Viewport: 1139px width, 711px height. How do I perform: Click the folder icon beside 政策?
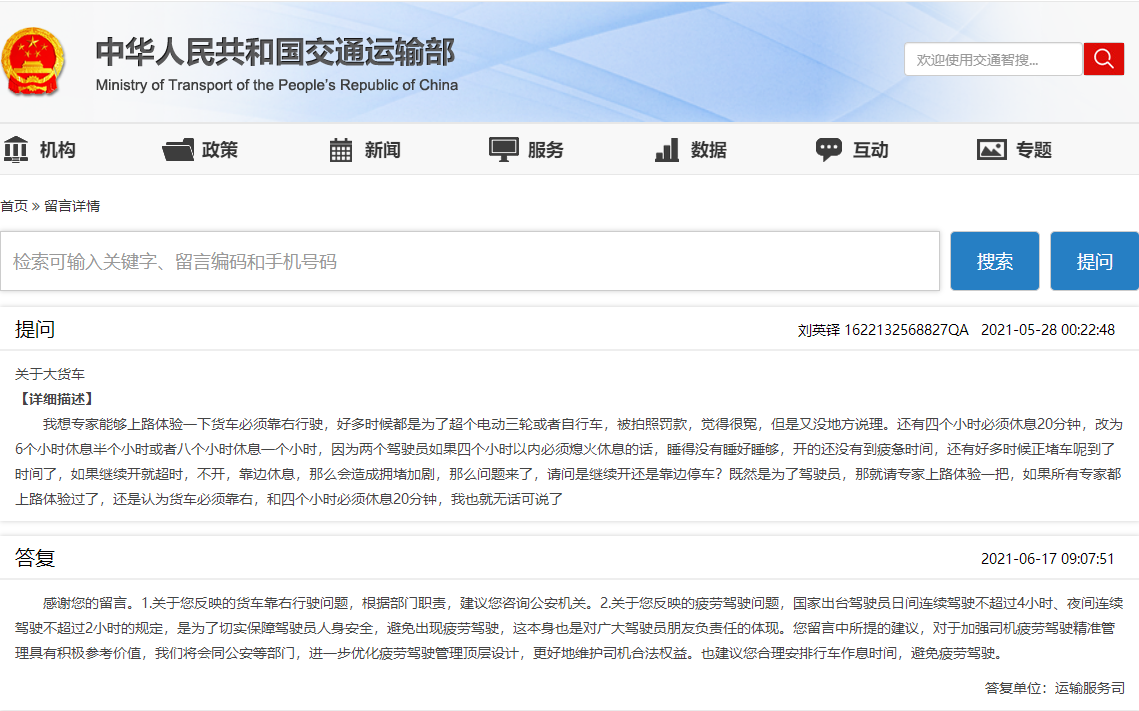click(x=178, y=150)
